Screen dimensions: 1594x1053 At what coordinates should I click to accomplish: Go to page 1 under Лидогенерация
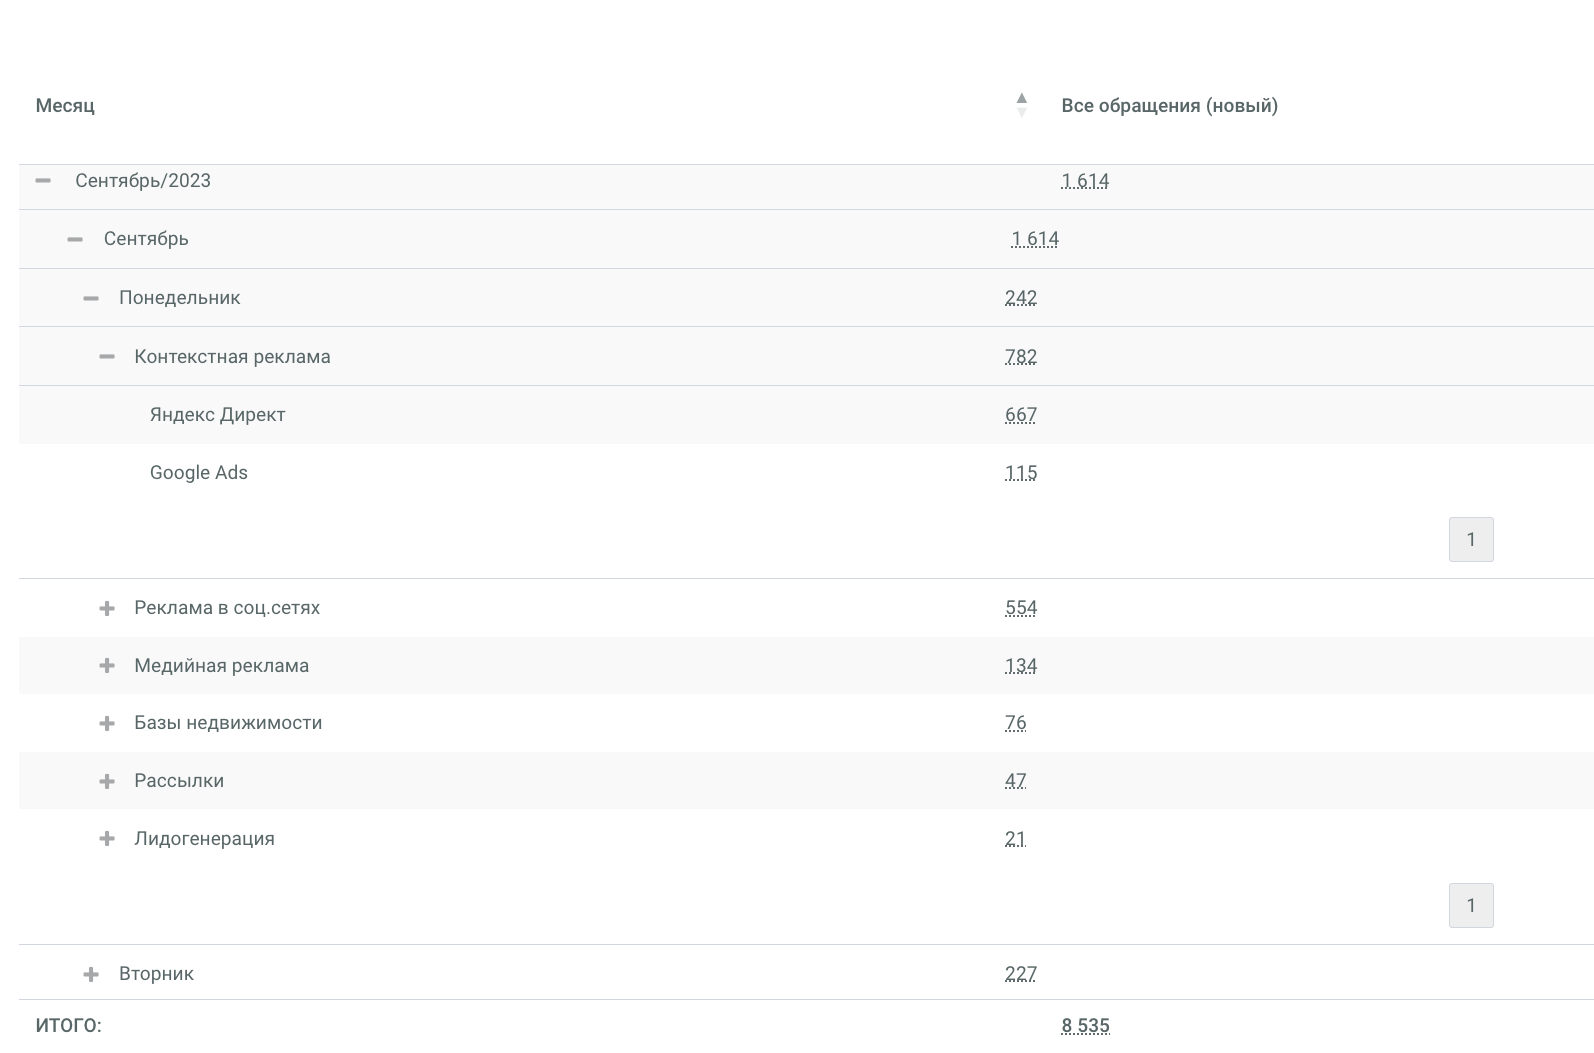(x=1470, y=906)
